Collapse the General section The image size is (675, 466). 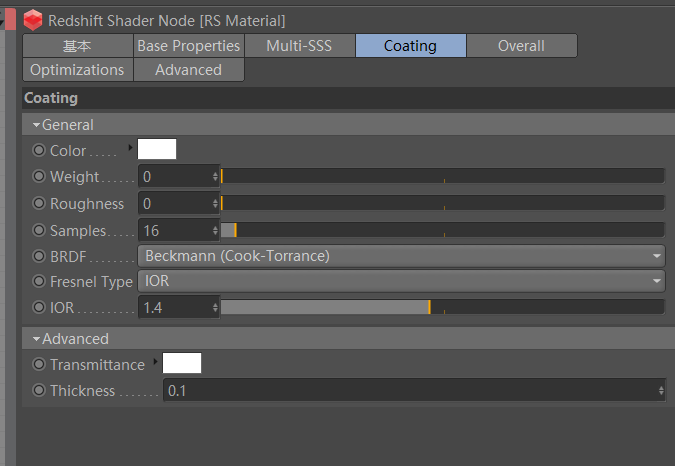coord(37,125)
